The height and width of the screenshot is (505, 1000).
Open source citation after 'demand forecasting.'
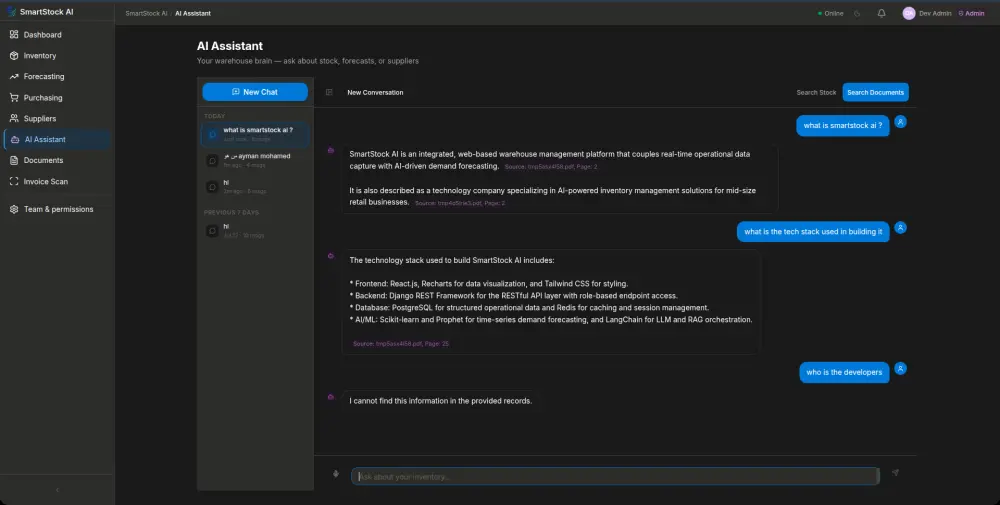pos(550,167)
